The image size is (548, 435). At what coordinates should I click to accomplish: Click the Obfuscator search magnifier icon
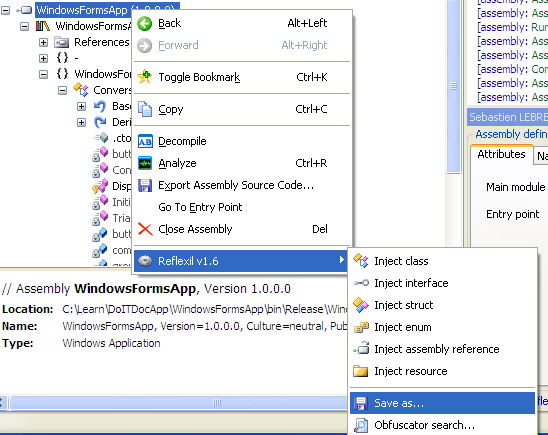(361, 425)
